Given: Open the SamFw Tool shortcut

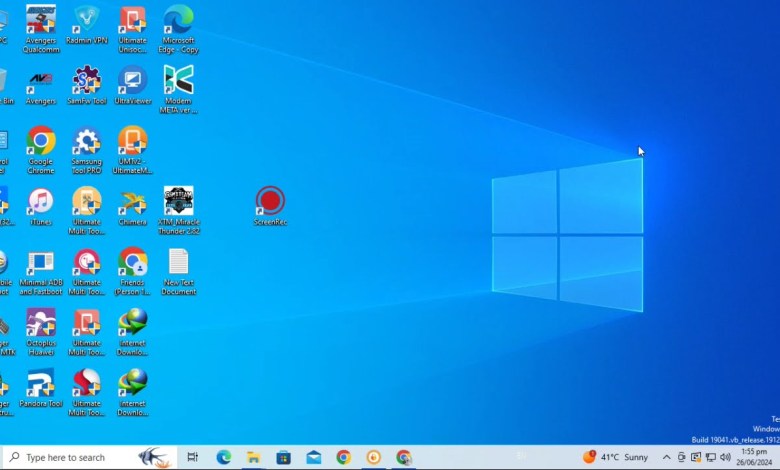Looking at the screenshot, I should pos(87,81).
